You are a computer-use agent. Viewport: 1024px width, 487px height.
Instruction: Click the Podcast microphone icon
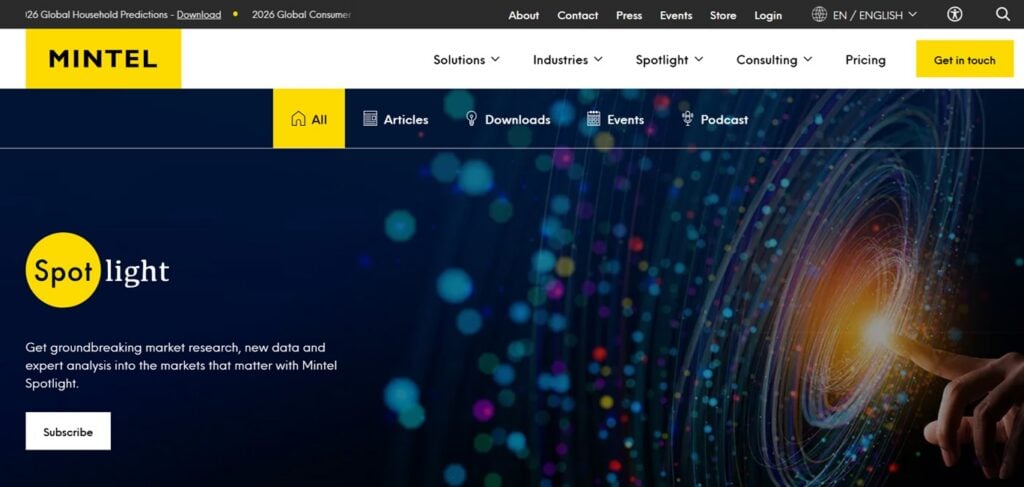pyautogui.click(x=687, y=118)
